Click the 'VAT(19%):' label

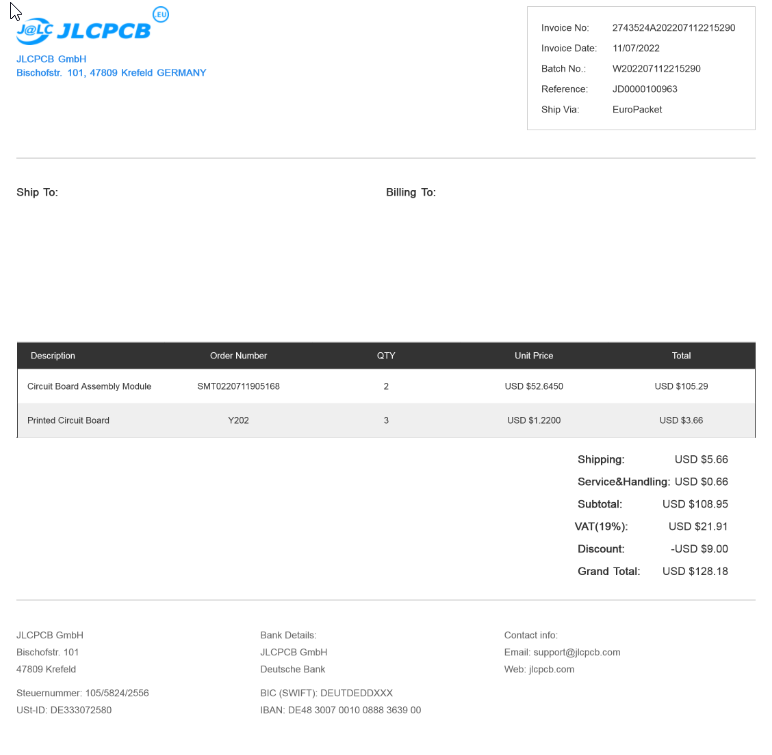(x=601, y=526)
